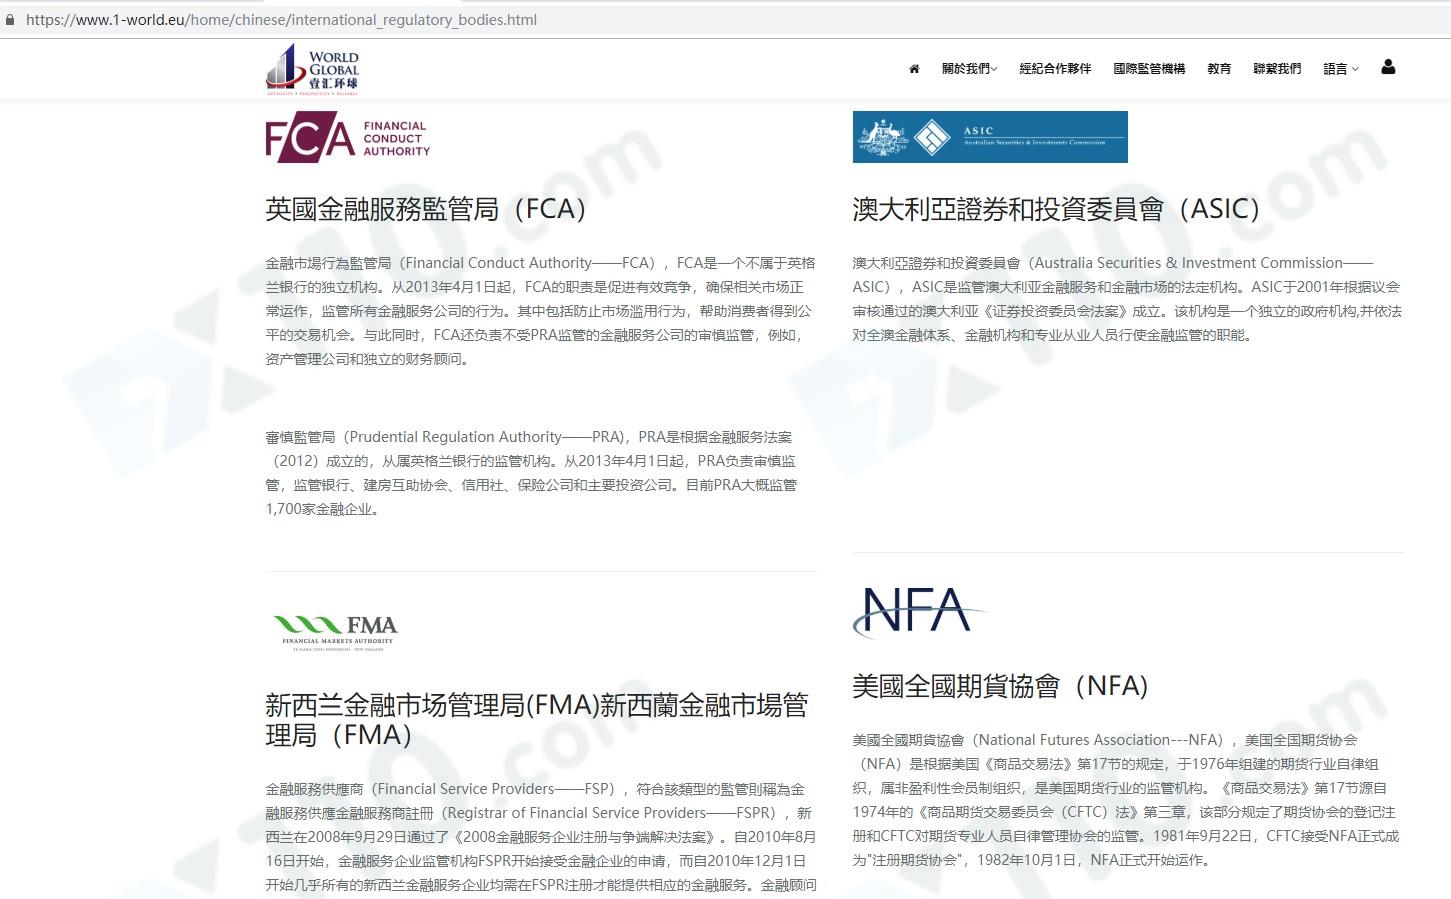The width and height of the screenshot is (1451, 899).
Task: Click the text 'Prudential Regulation Authority——PRA'
Action: 486,437
